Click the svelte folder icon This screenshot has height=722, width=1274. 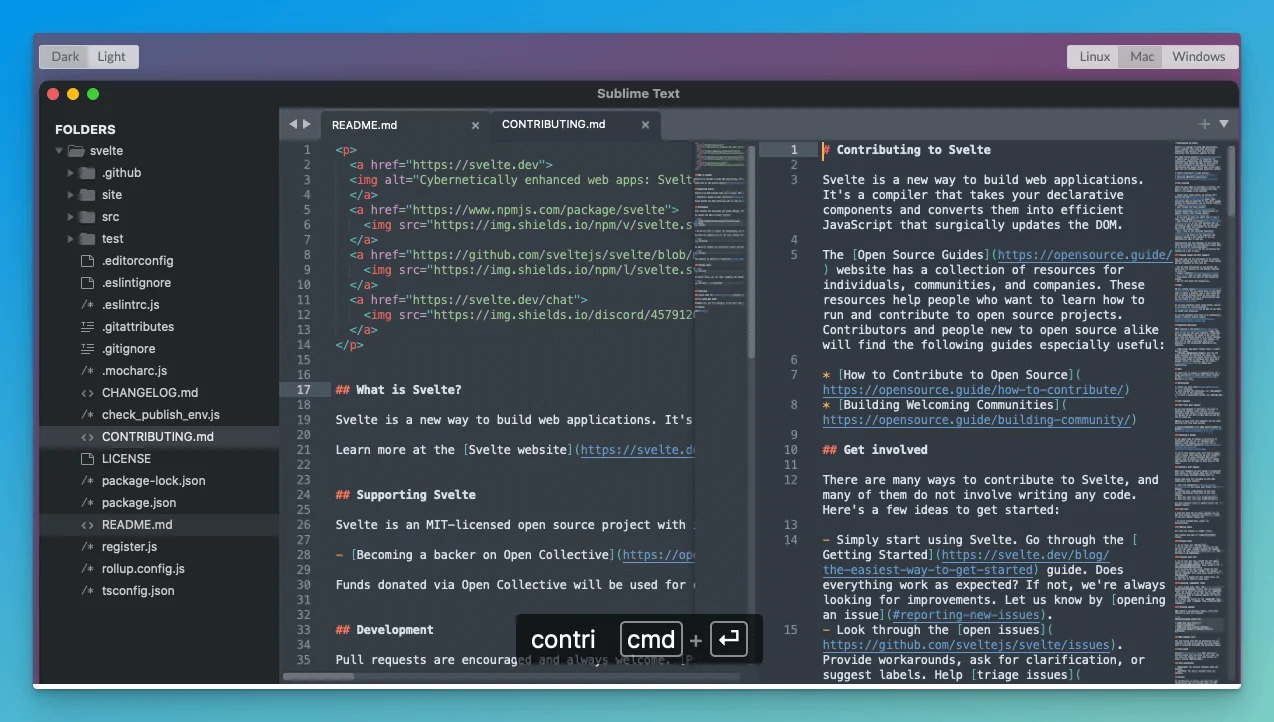click(75, 151)
